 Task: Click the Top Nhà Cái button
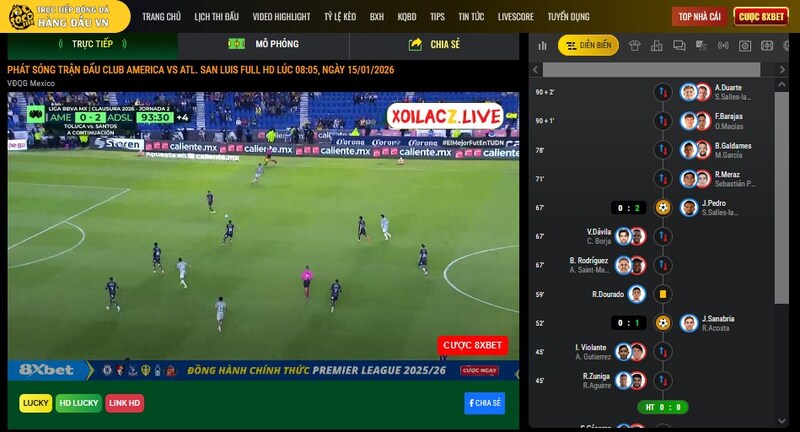pos(698,17)
